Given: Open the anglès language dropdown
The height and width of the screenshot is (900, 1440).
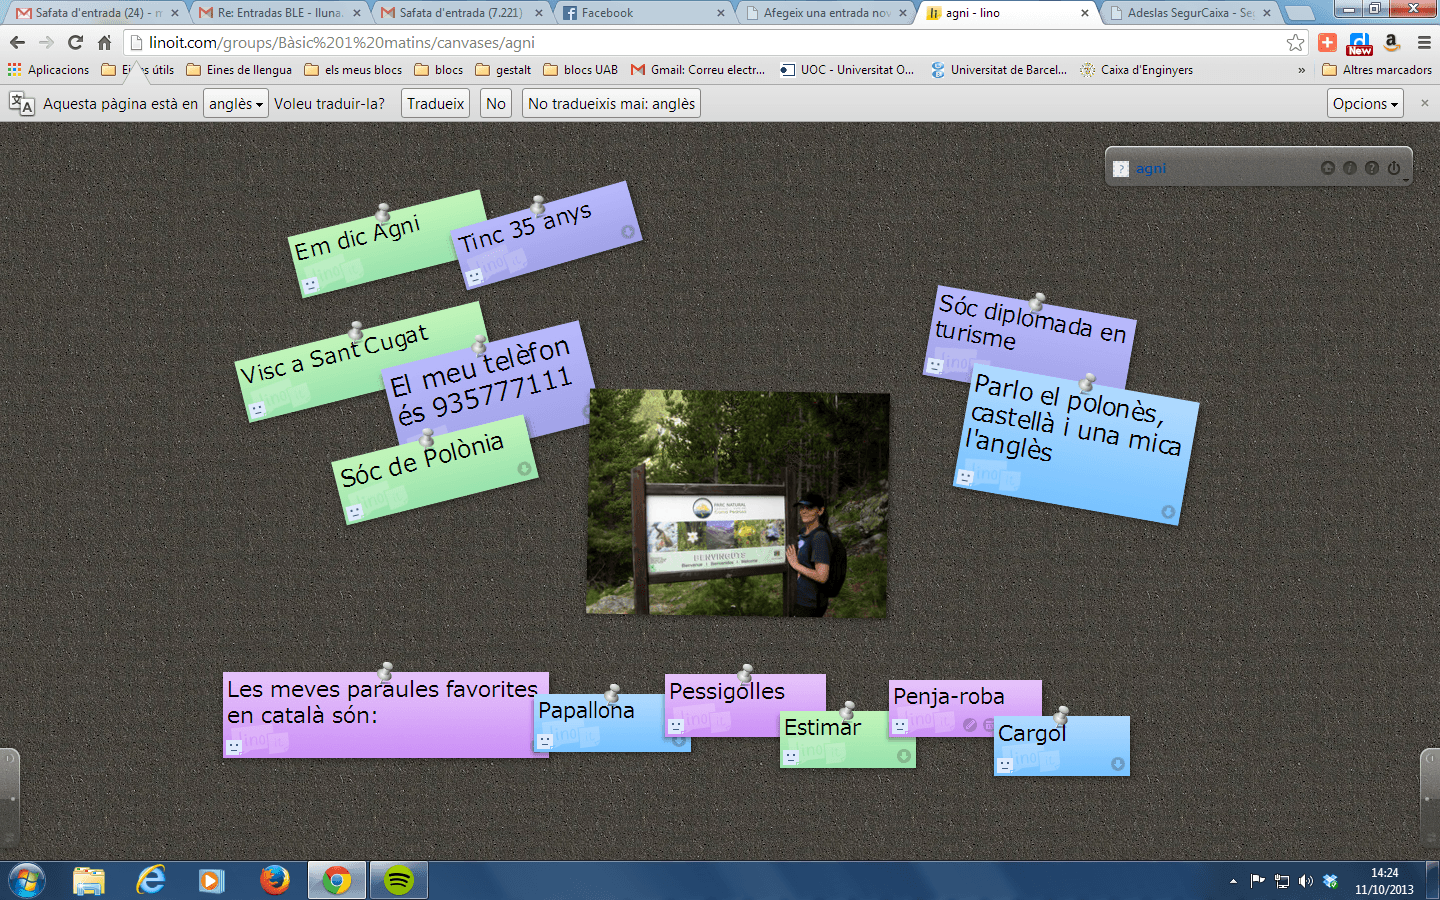Looking at the screenshot, I should (236, 104).
